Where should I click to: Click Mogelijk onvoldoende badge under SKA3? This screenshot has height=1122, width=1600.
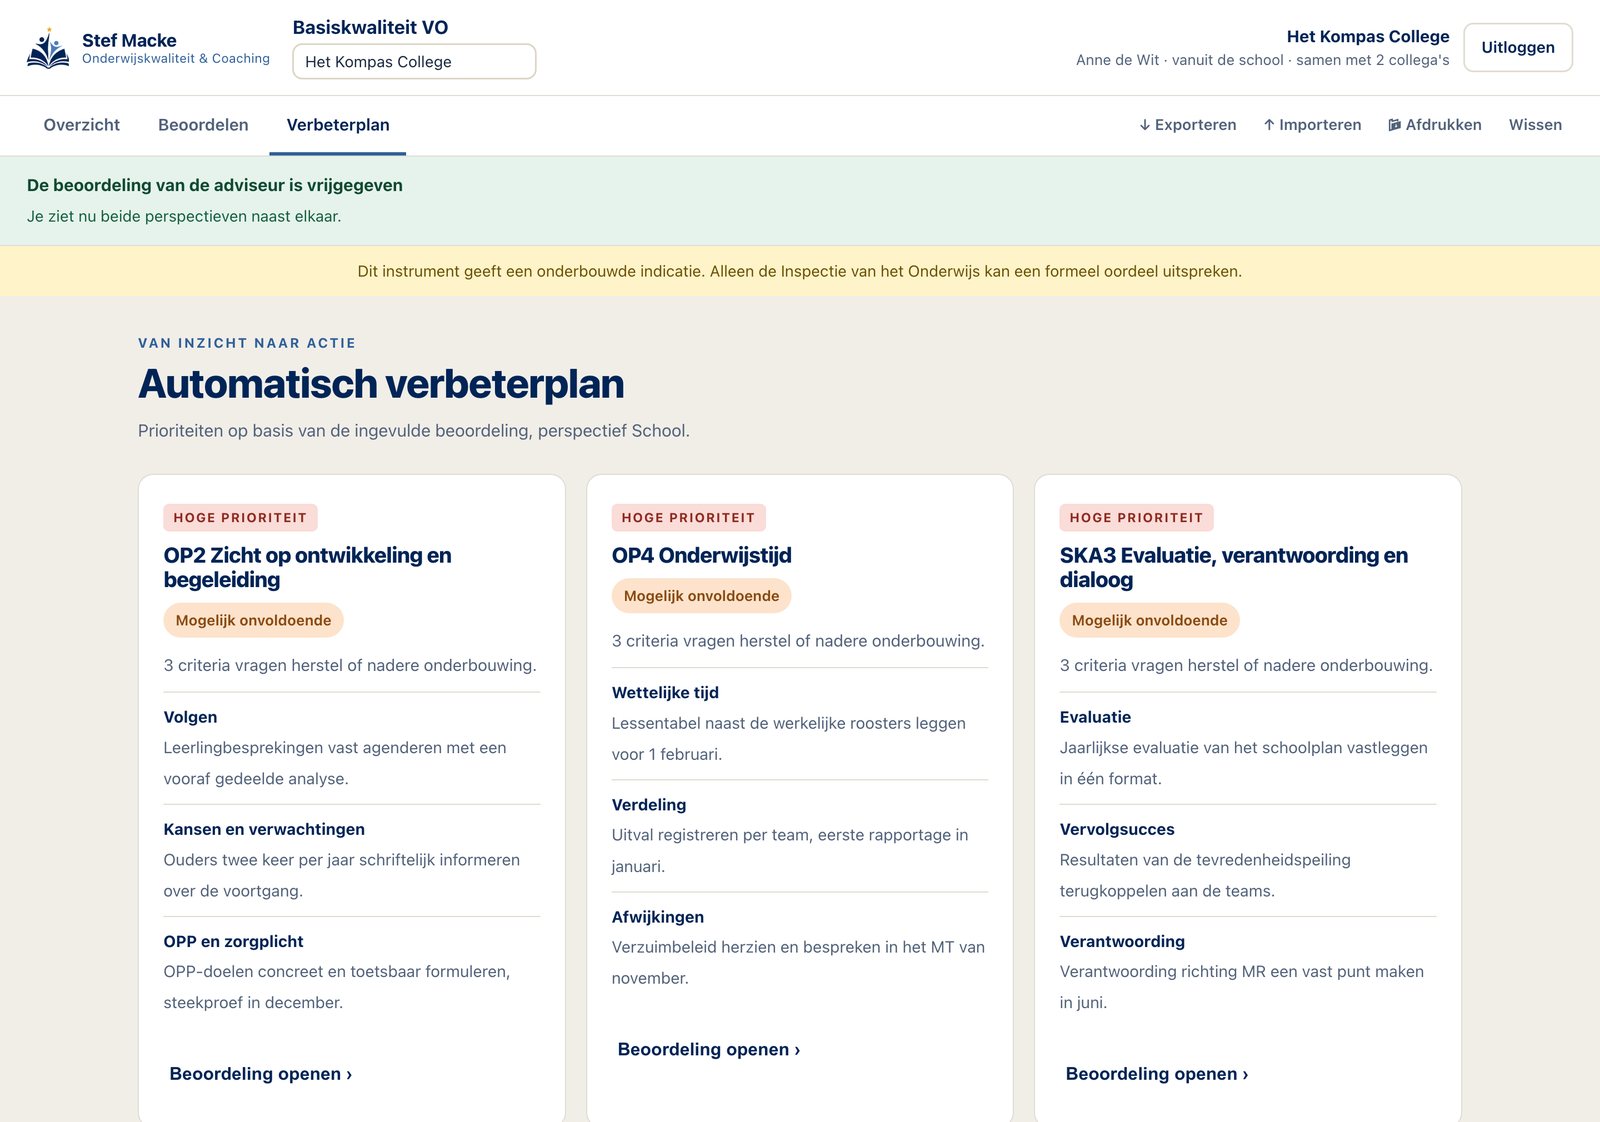[1149, 620]
